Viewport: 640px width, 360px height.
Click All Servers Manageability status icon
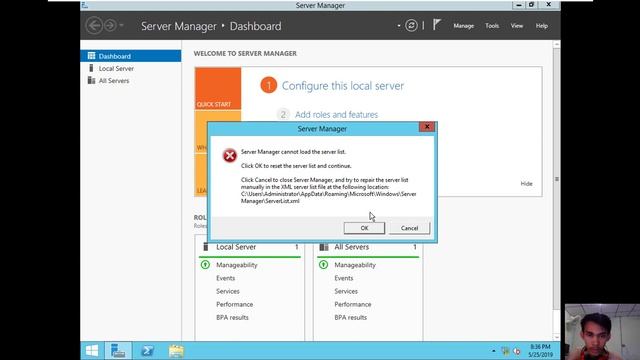[x=323, y=265]
